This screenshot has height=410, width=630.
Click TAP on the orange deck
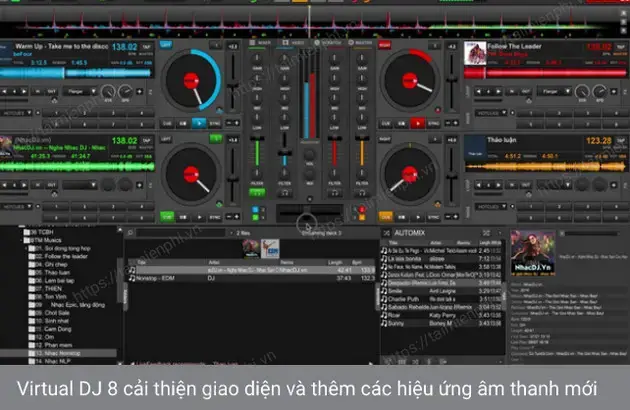pos(621,140)
